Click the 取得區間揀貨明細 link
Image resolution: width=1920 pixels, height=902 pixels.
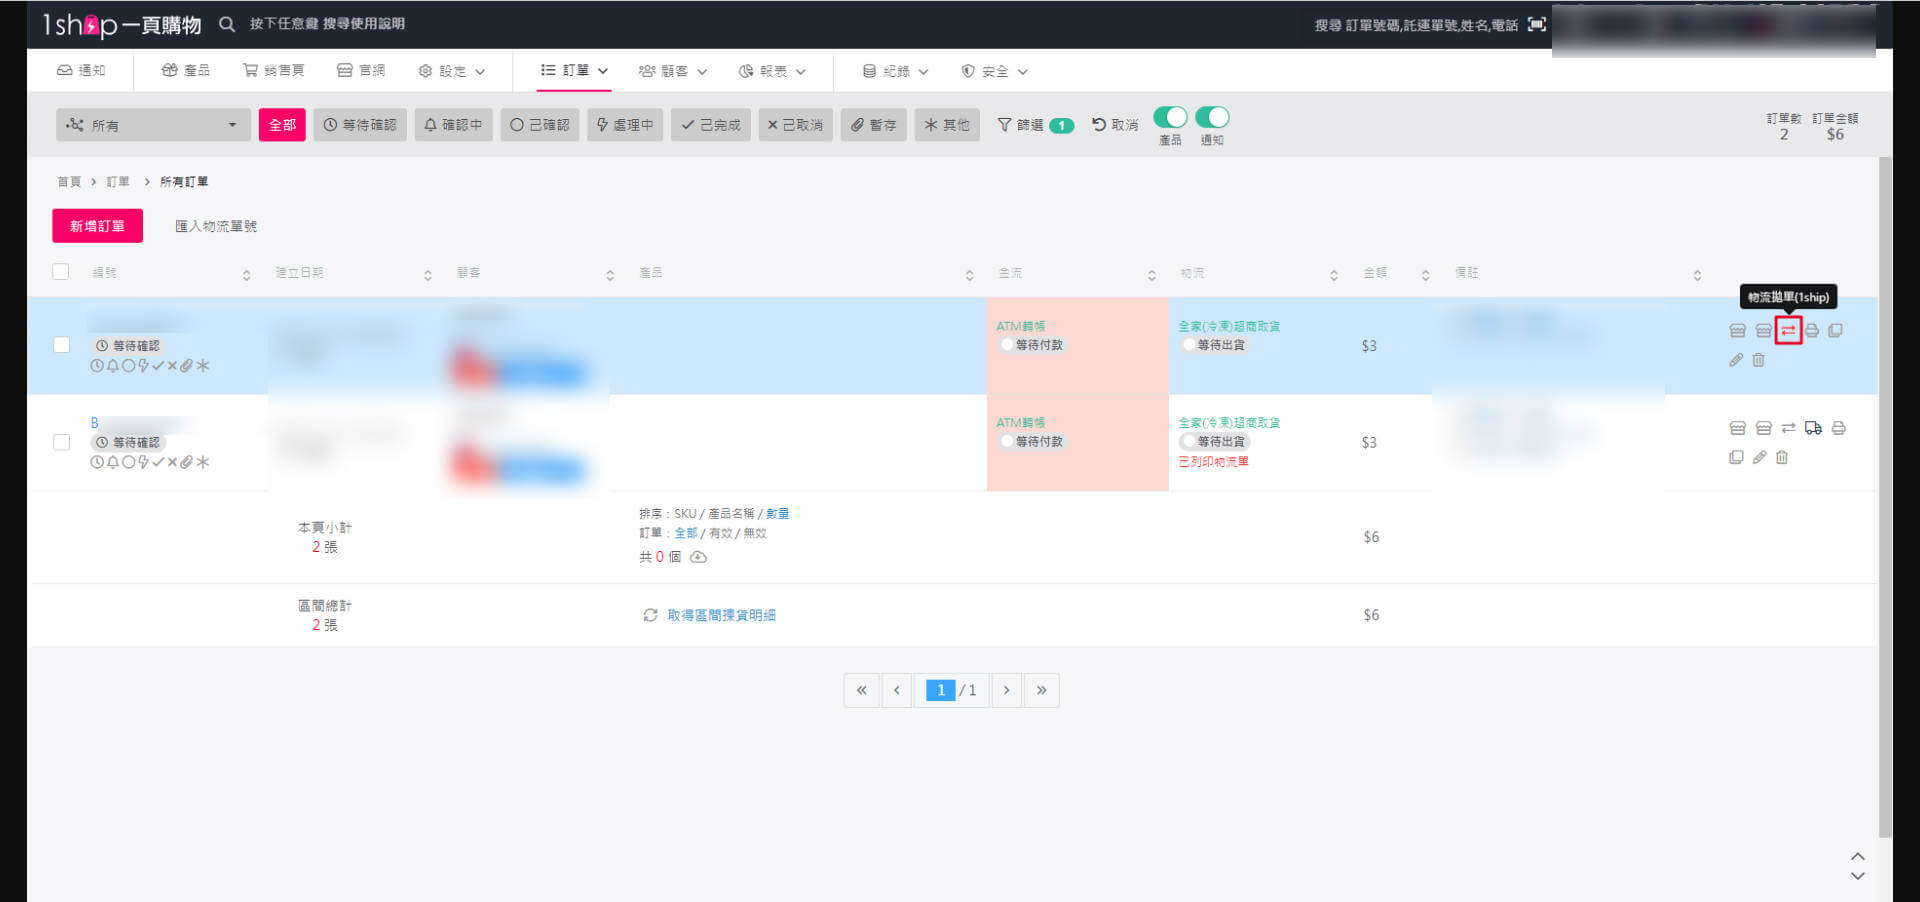(x=720, y=615)
